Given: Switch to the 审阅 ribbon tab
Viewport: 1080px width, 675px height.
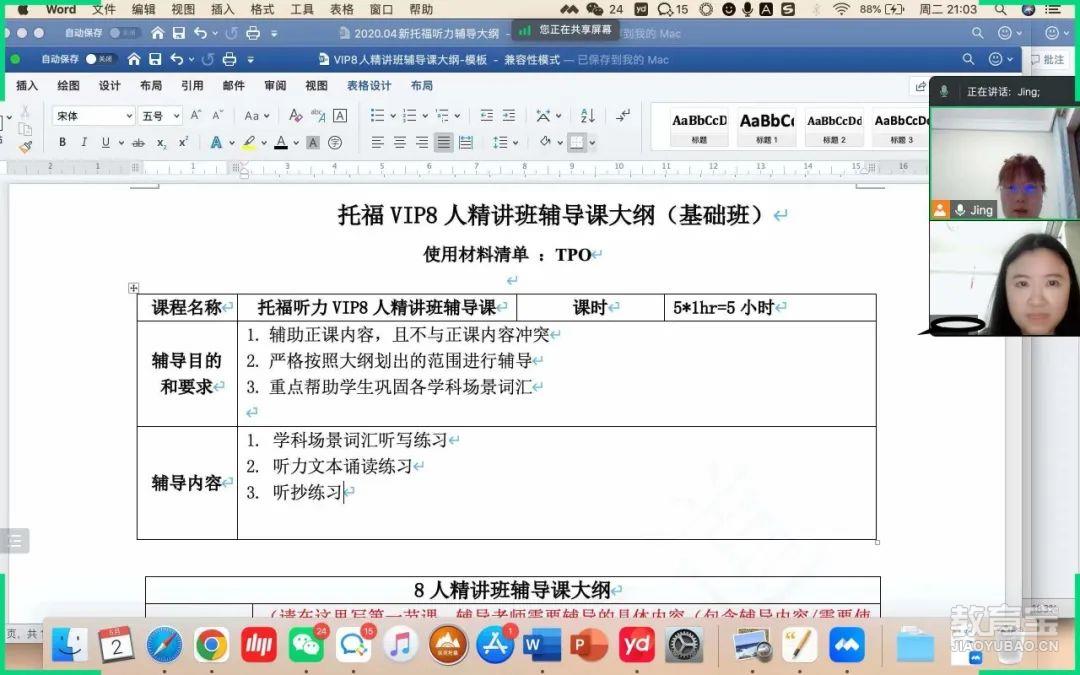Looking at the screenshot, I should click(275, 86).
